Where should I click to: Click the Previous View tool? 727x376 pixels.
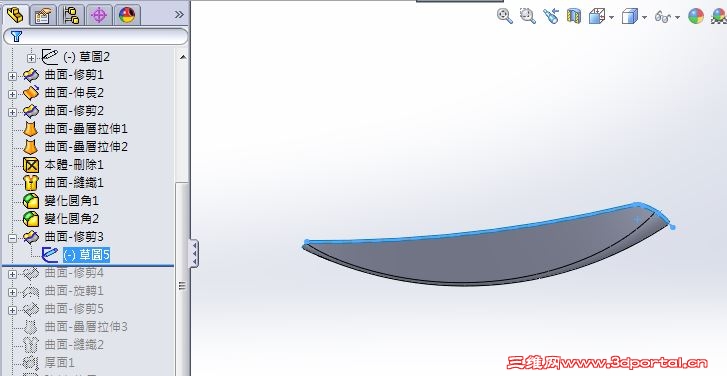551,16
